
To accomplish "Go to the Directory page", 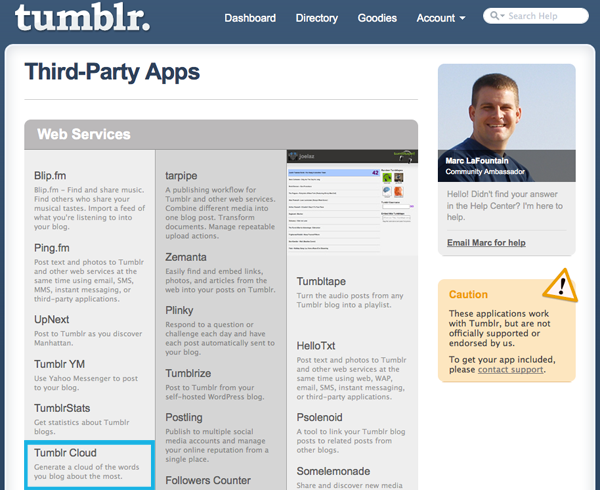I will pos(316,18).
